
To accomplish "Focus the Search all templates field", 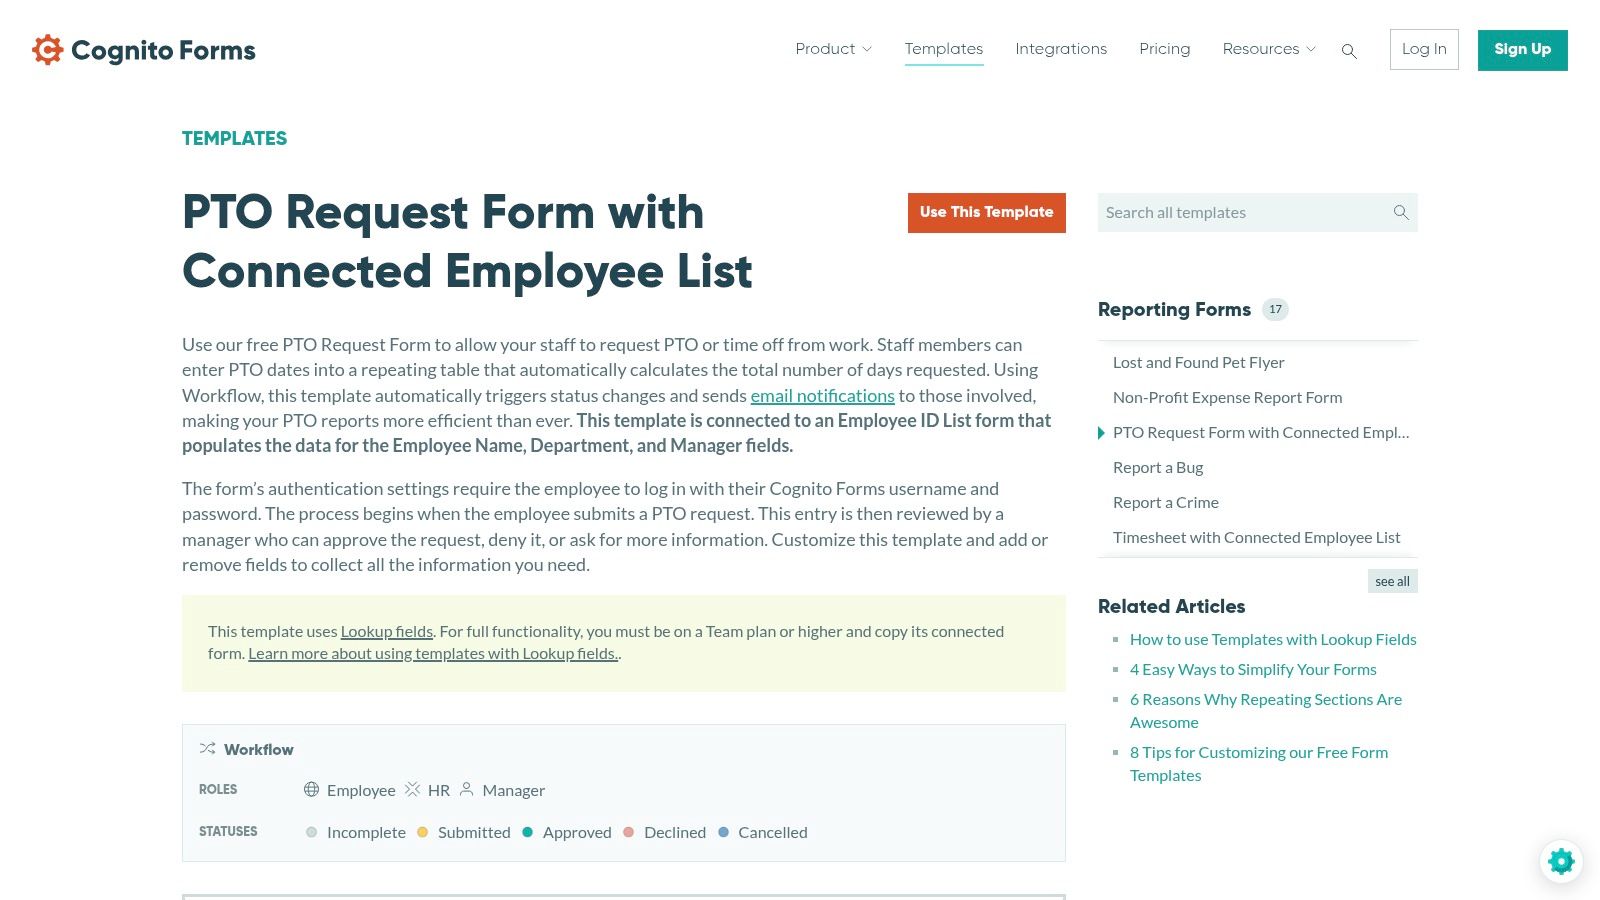I will tap(1240, 212).
